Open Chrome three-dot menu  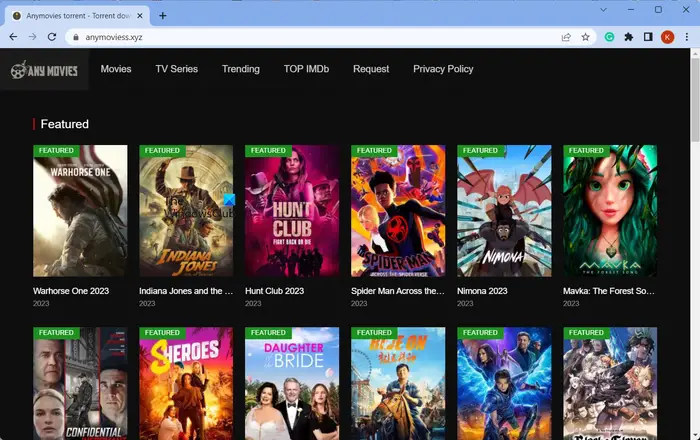[x=687, y=37]
